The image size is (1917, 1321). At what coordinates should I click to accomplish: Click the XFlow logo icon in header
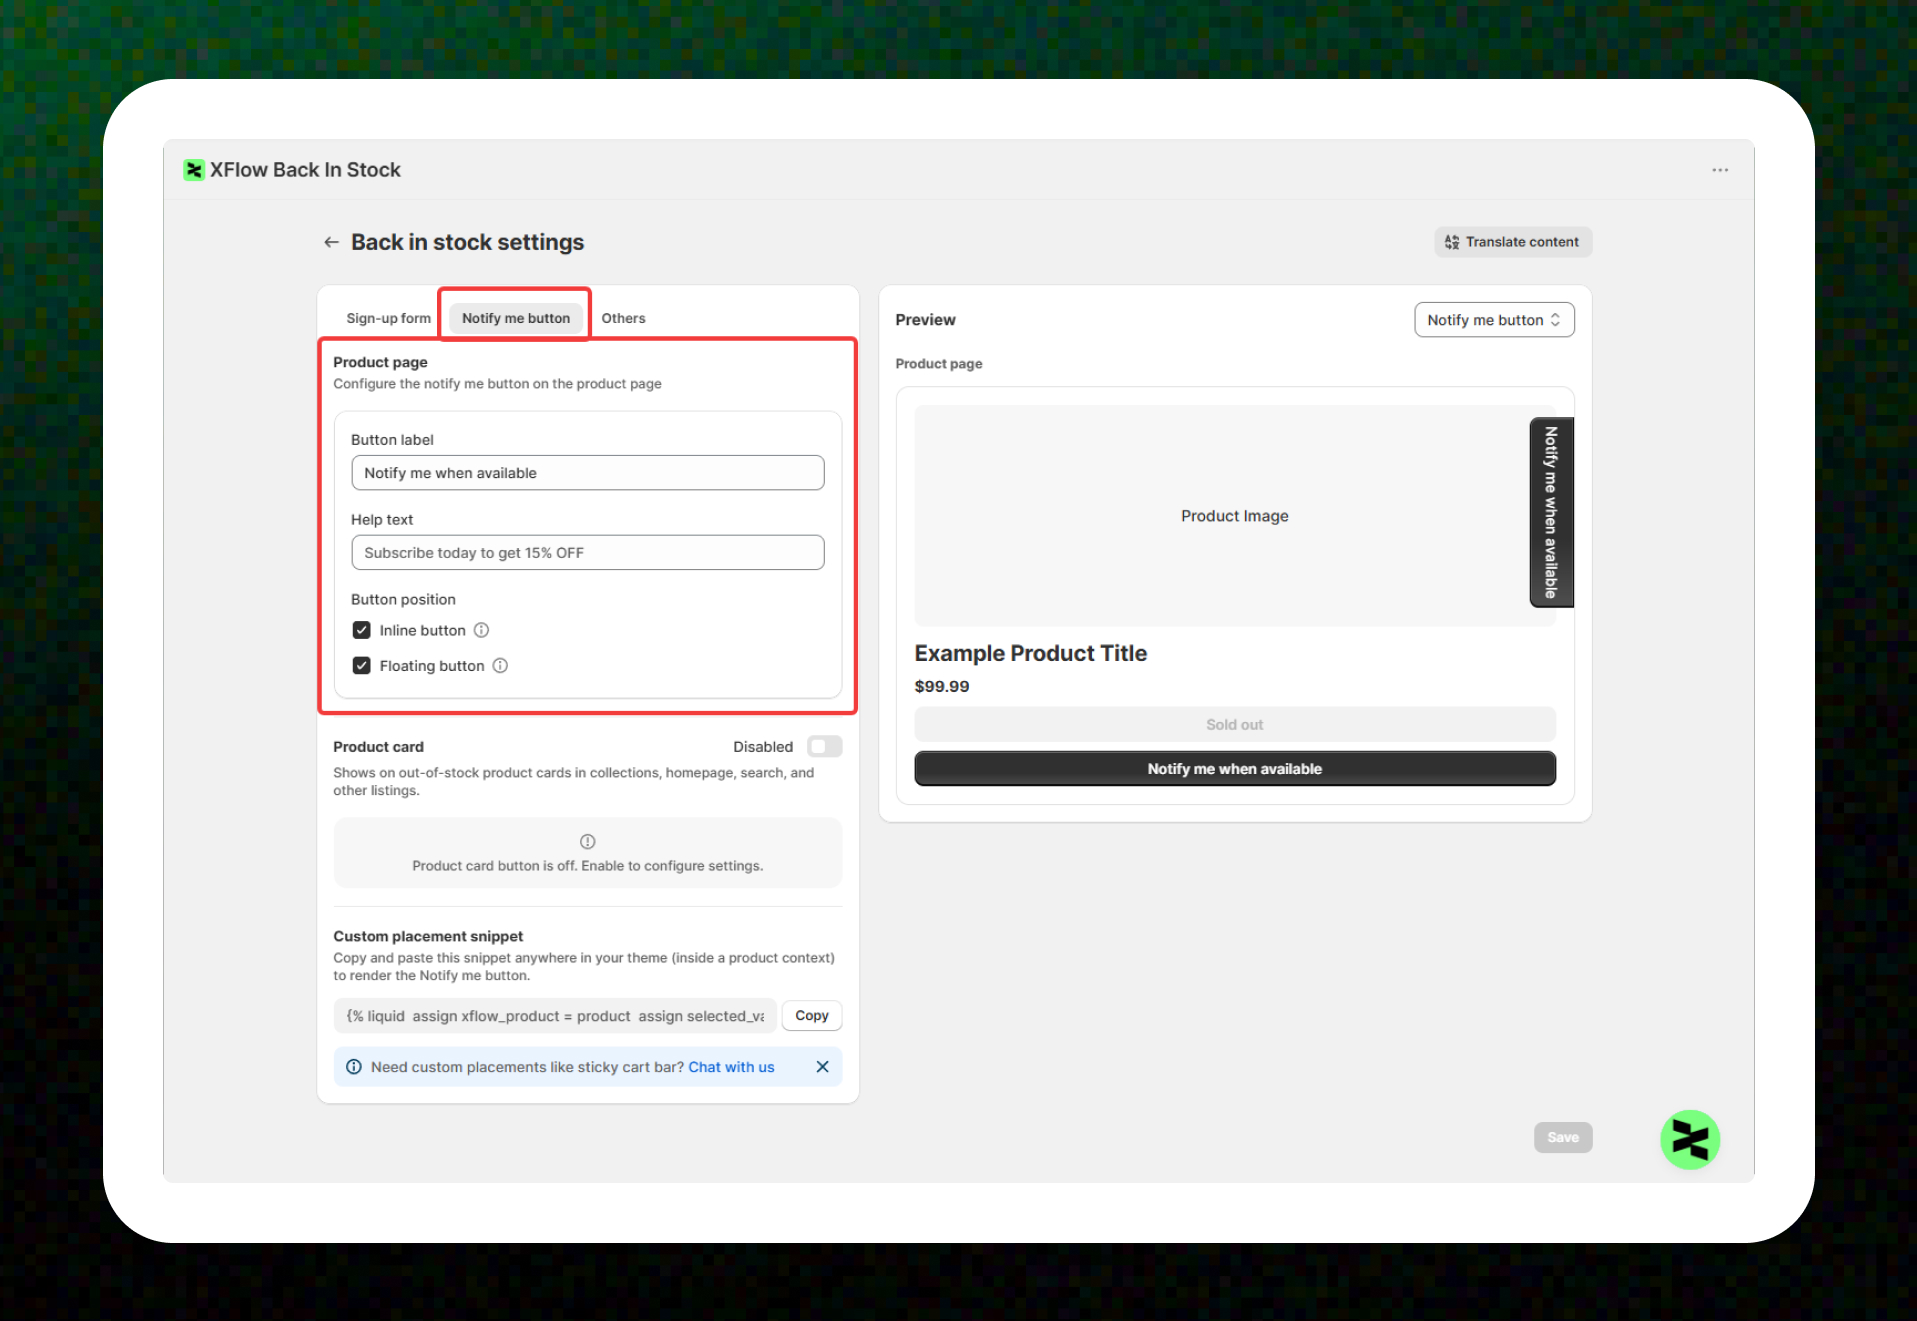click(x=194, y=170)
